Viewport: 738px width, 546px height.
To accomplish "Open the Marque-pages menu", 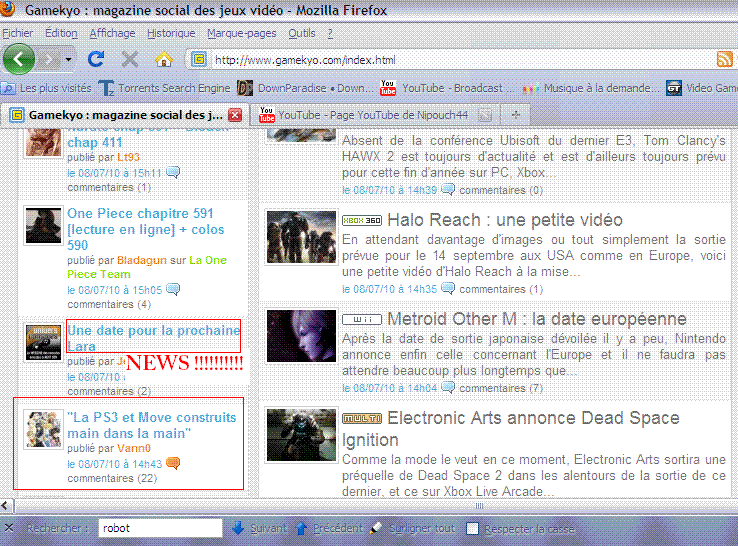I will [x=242, y=33].
